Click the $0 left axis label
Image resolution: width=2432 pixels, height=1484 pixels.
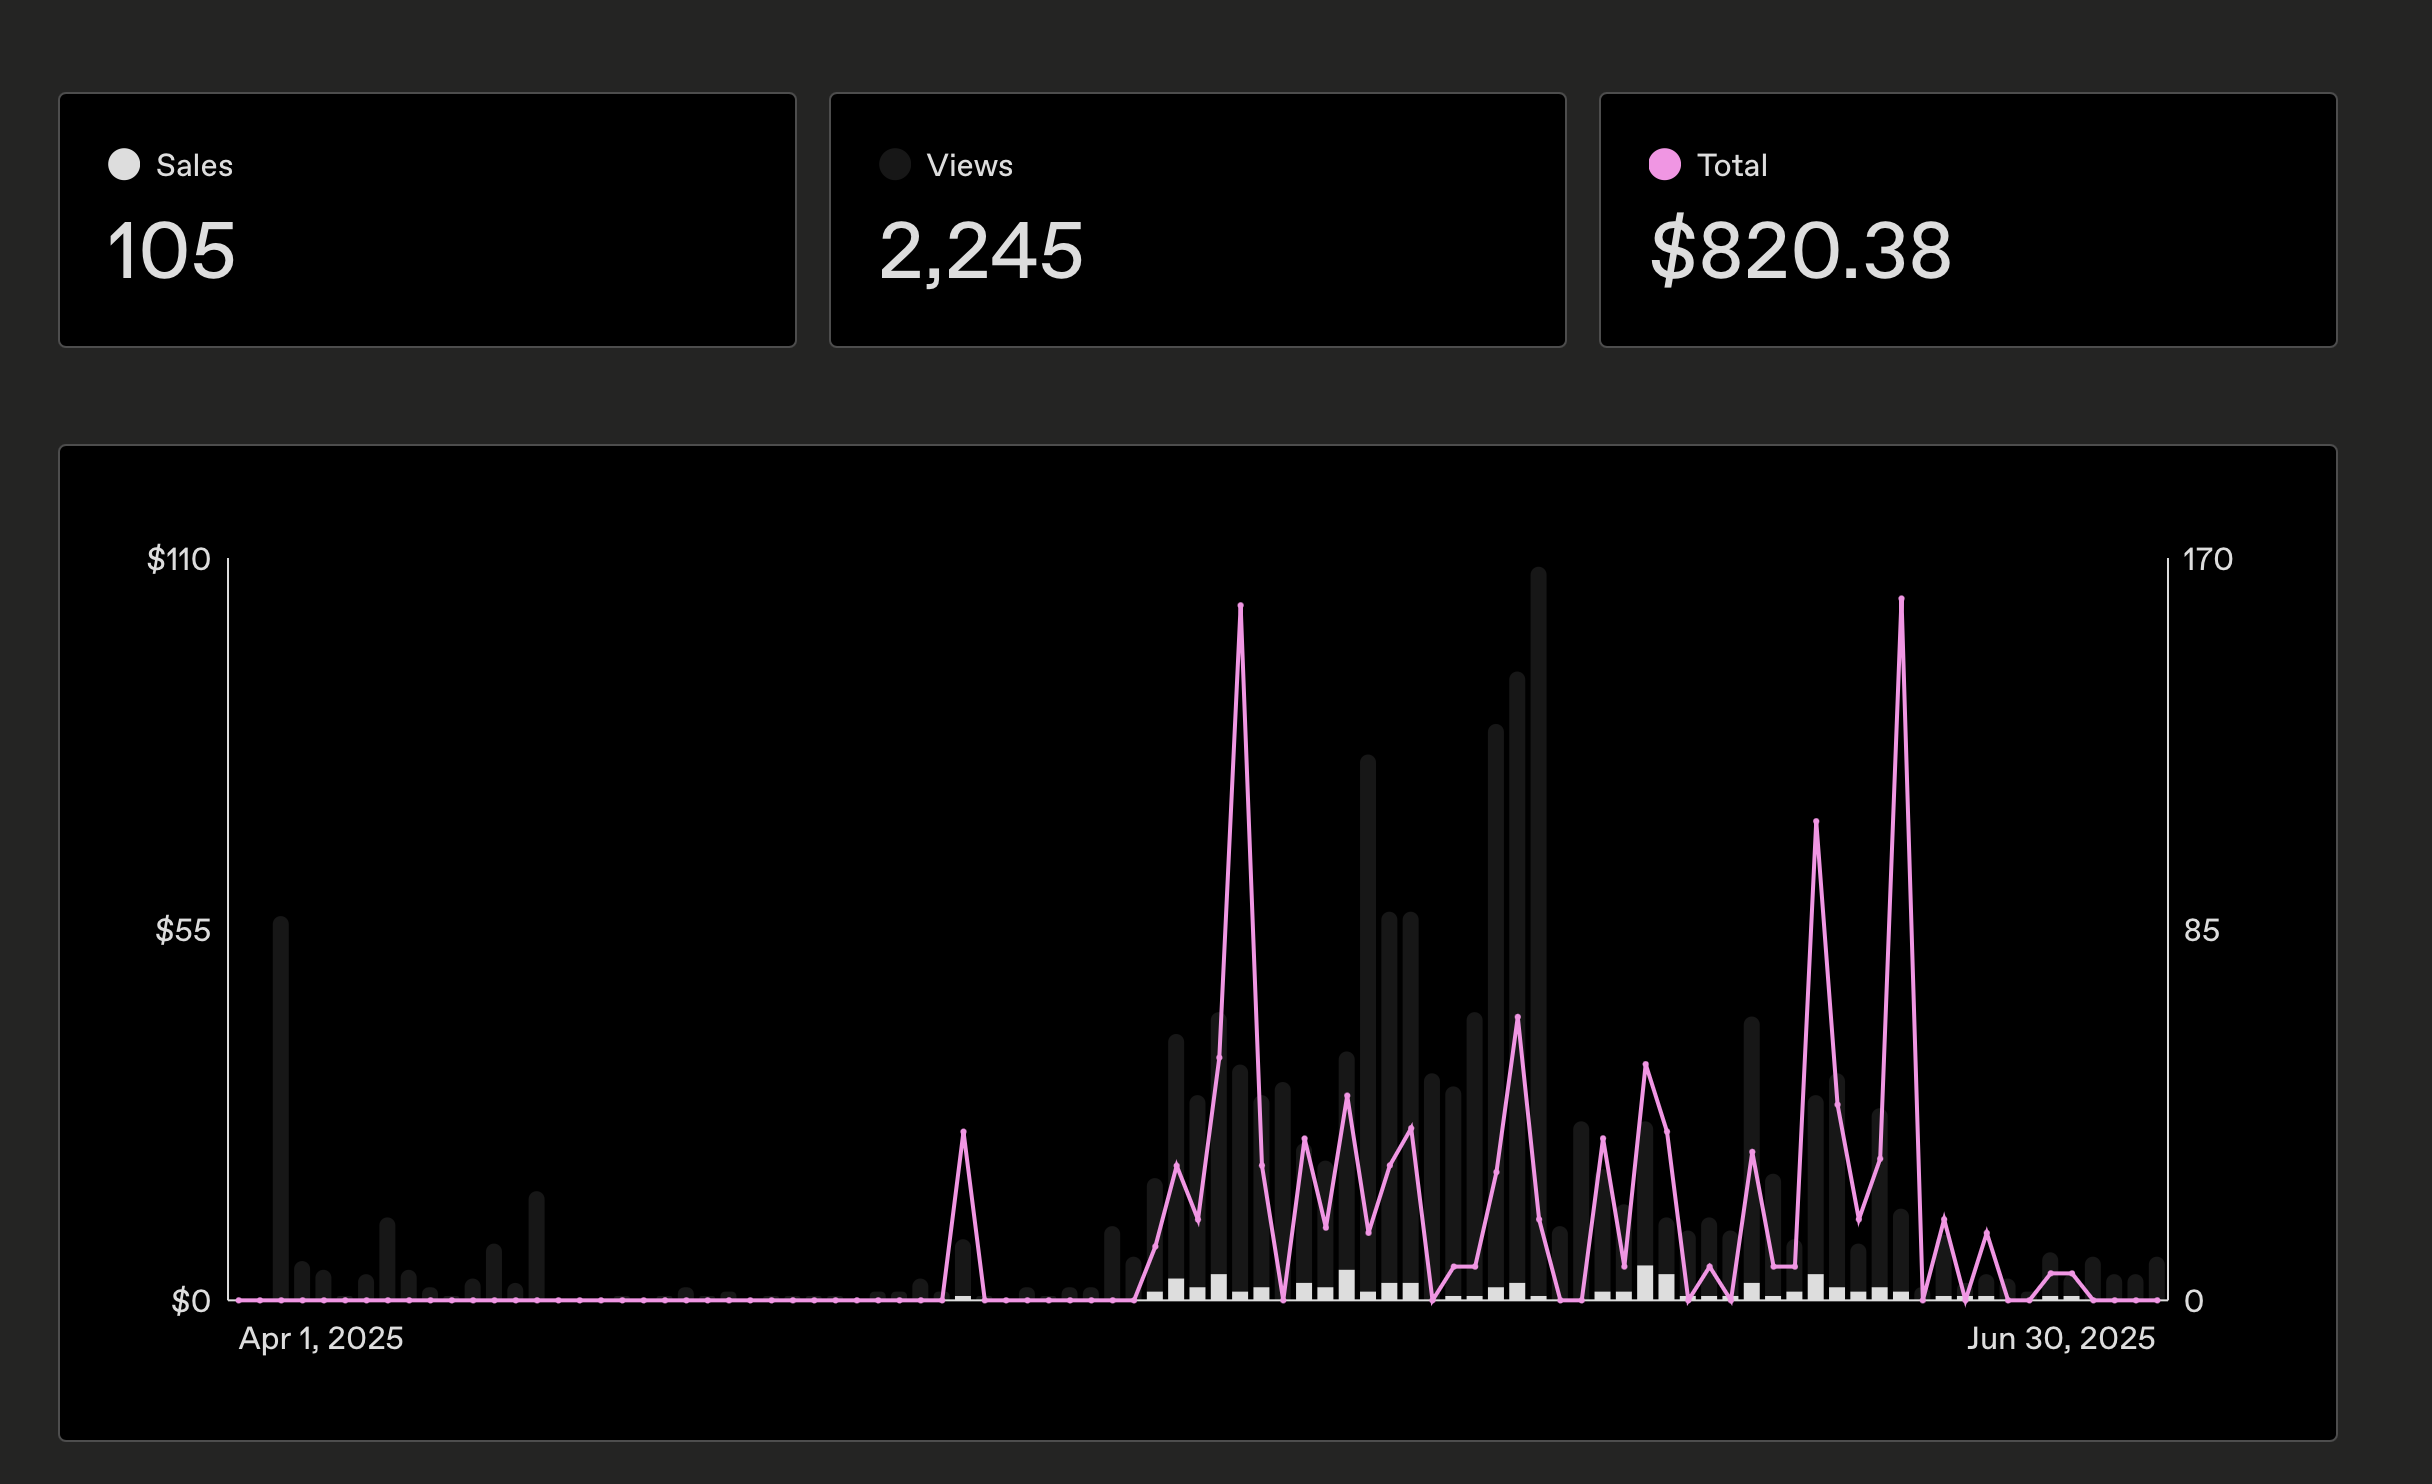(190, 1301)
